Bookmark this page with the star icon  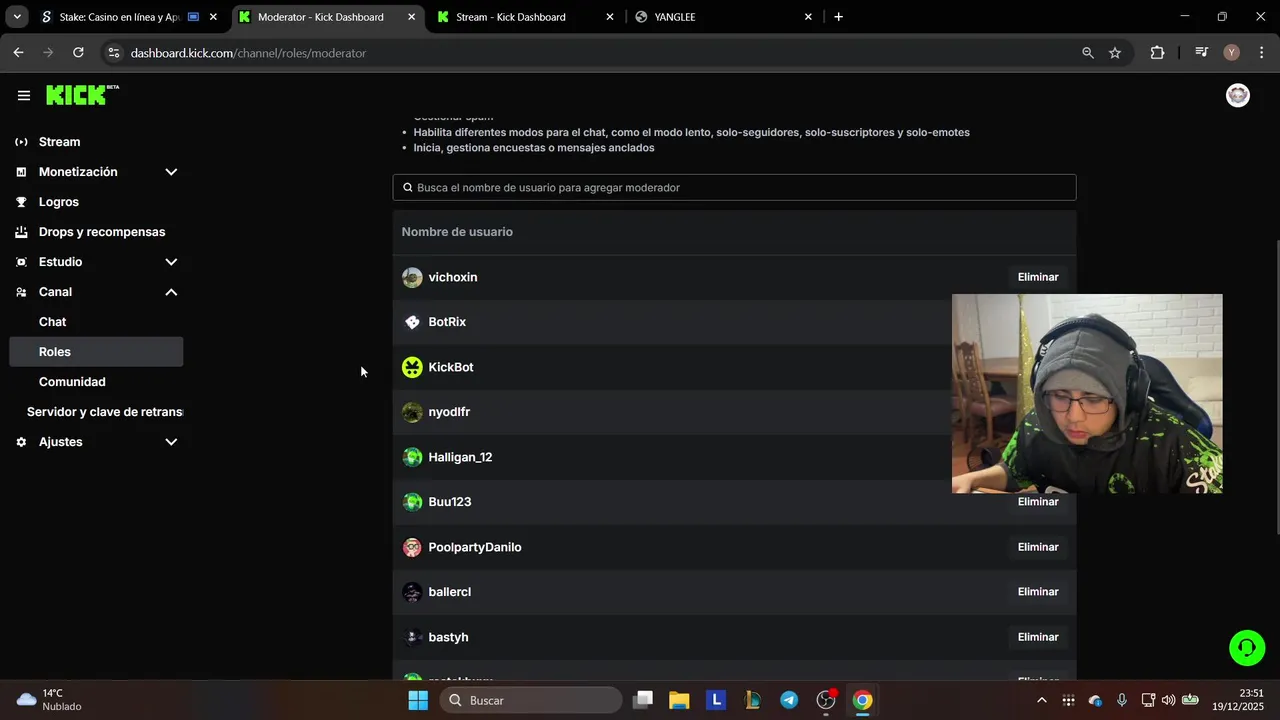[1115, 53]
